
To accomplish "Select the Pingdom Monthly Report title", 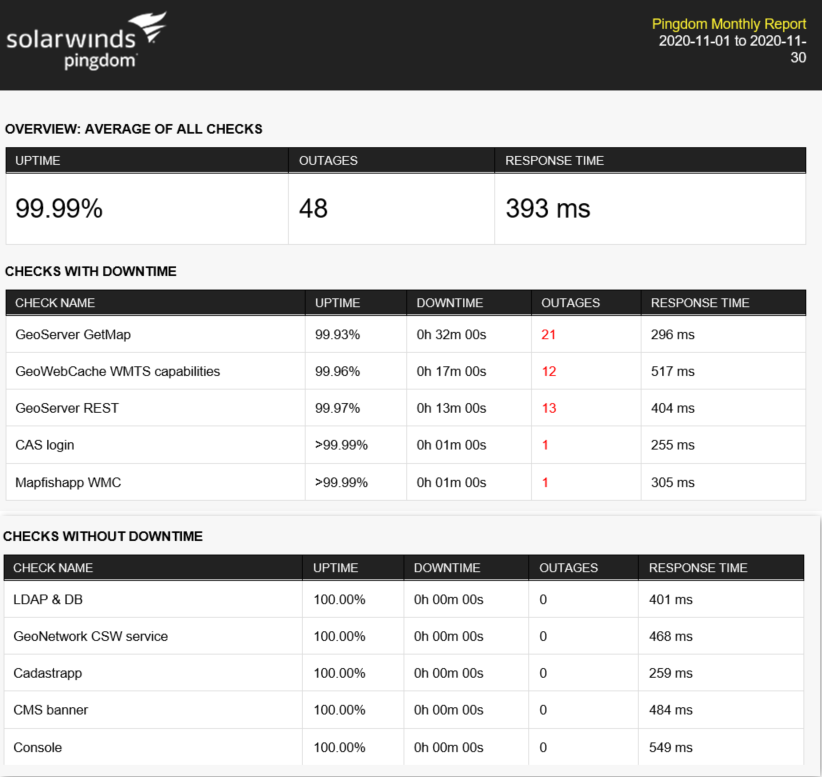I will click(729, 24).
